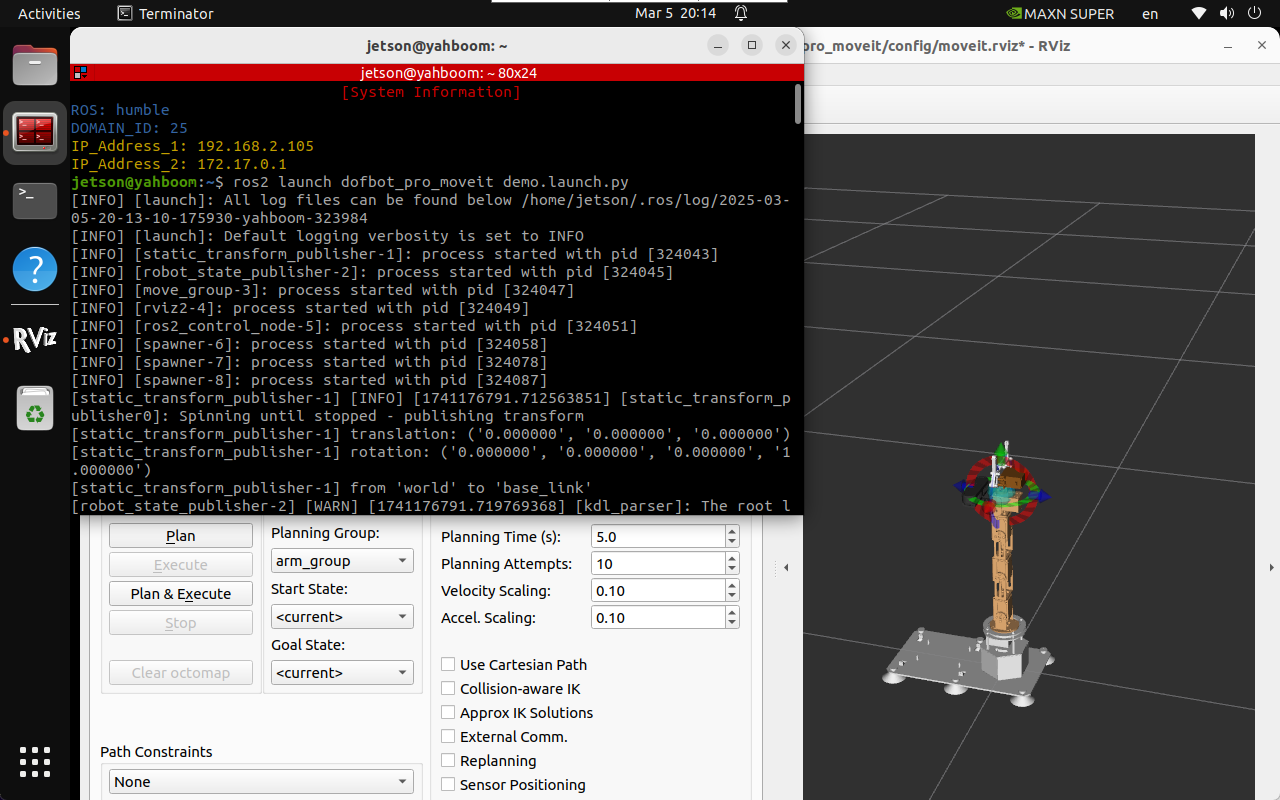The width and height of the screenshot is (1280, 800).
Task: Open the notification bell in the top bar
Action: (741, 14)
